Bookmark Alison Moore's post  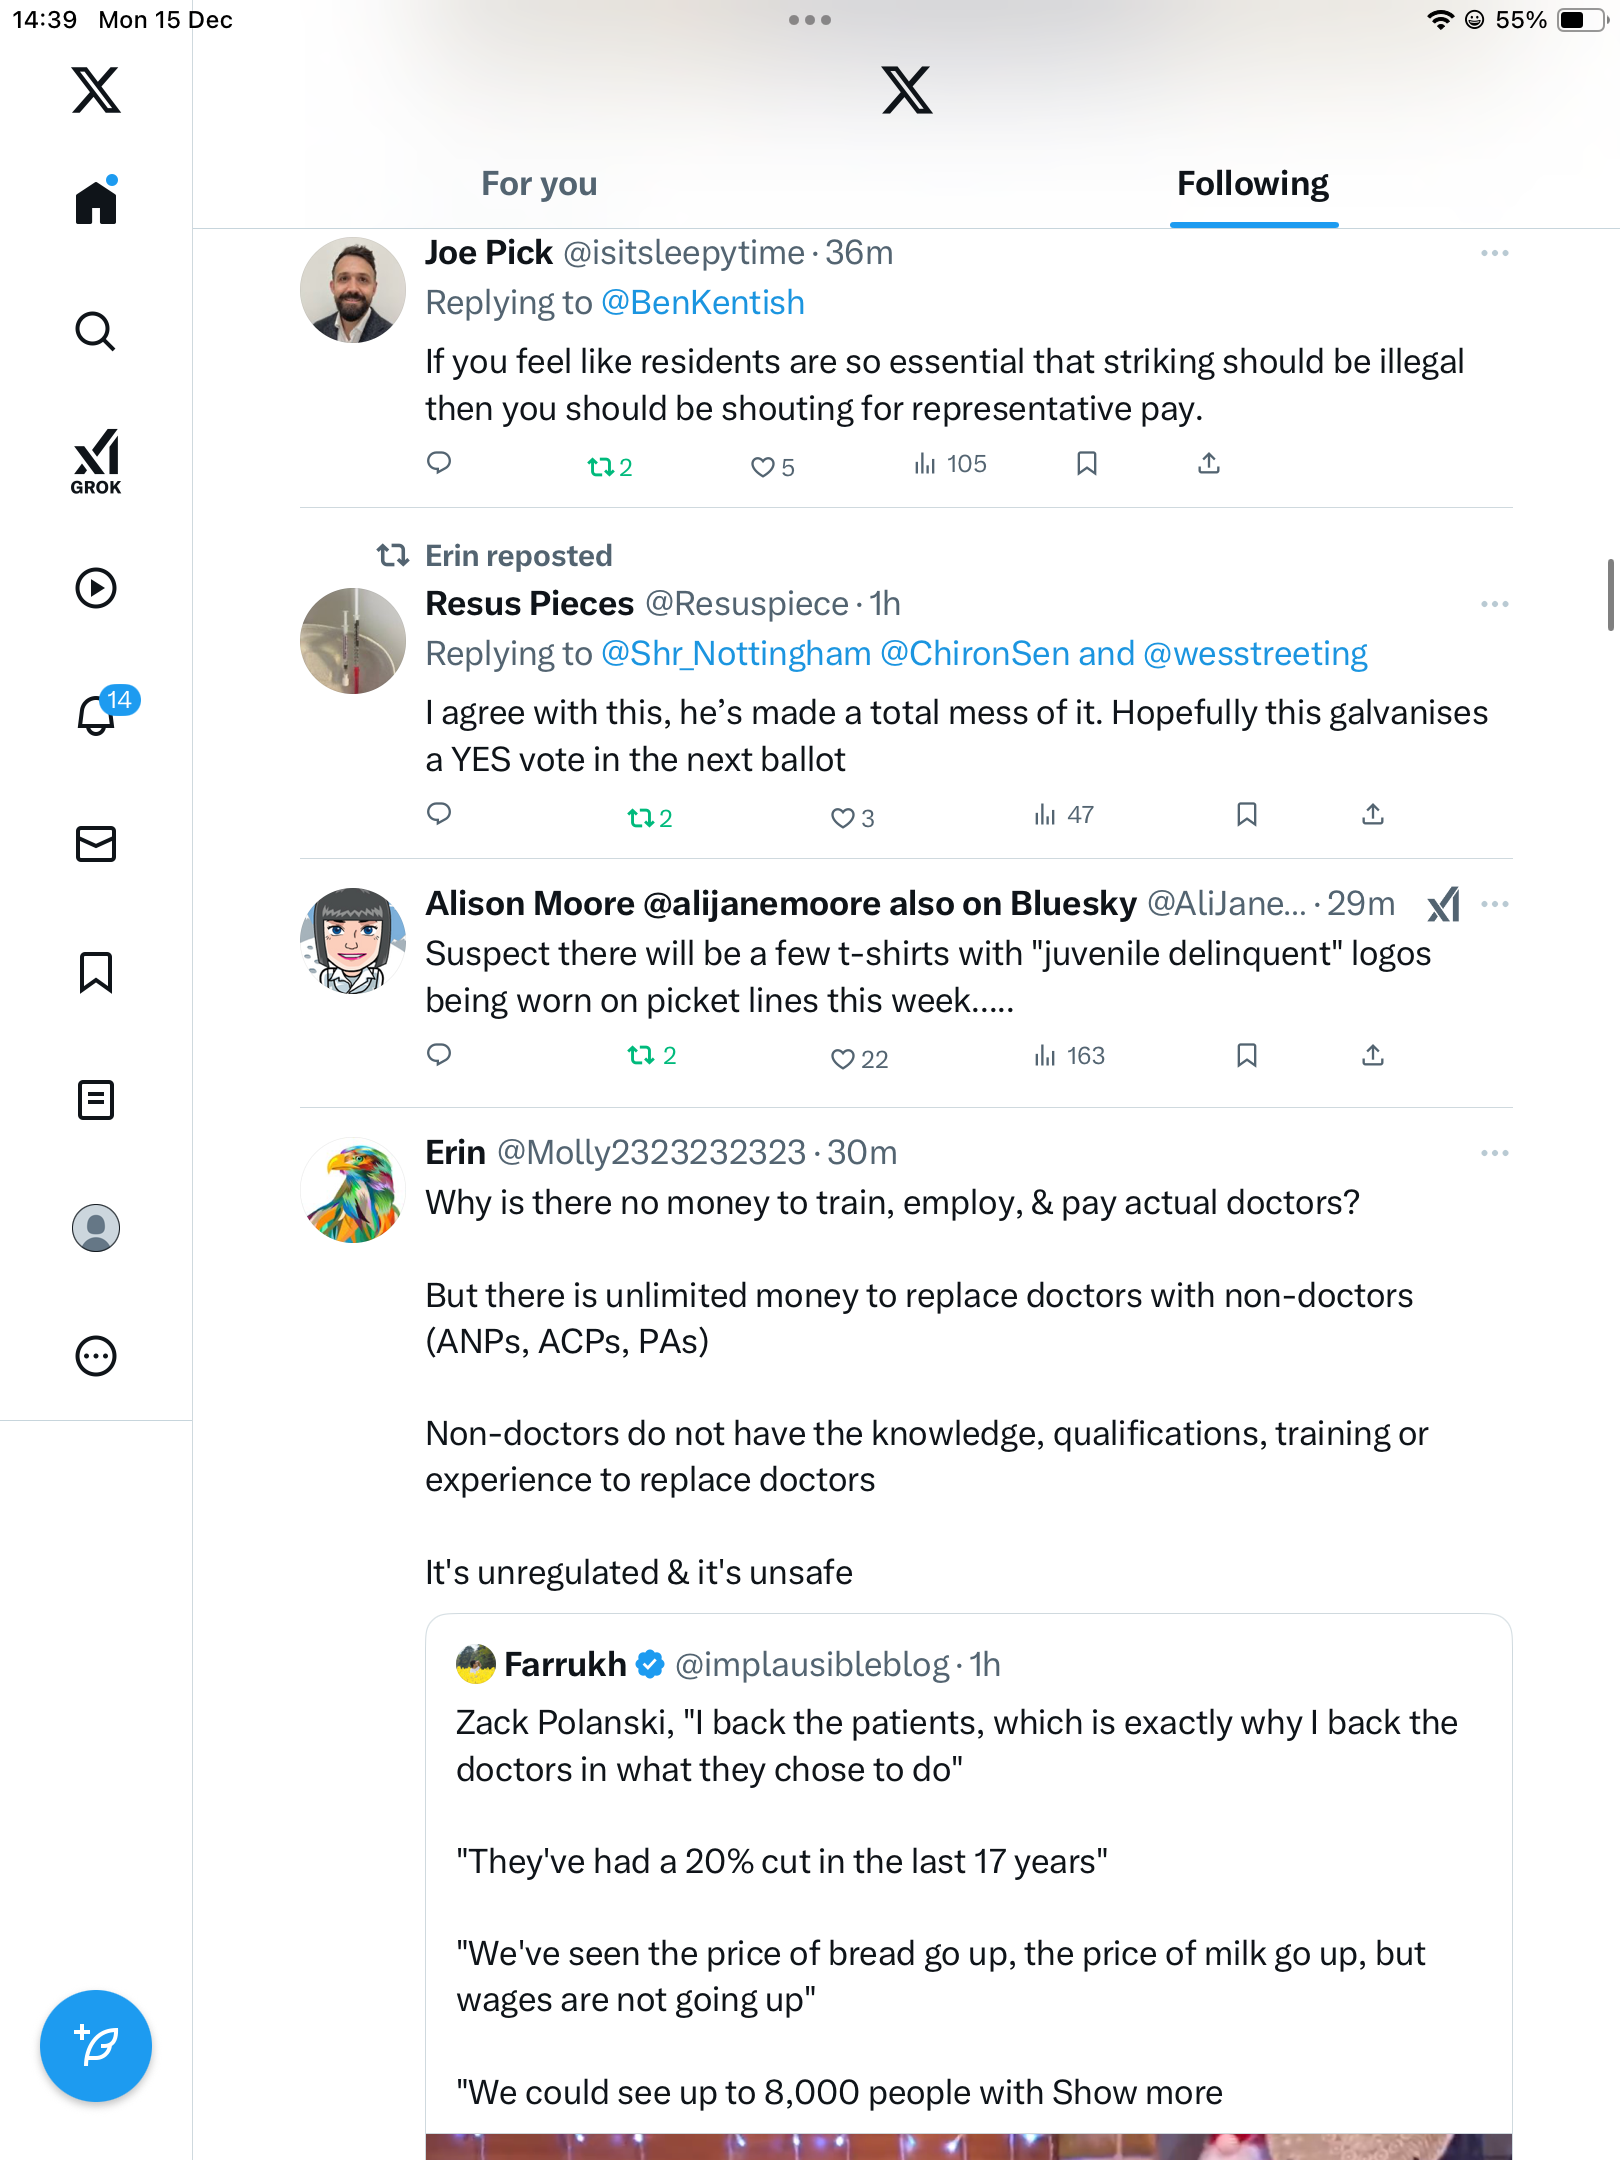click(x=1246, y=1056)
